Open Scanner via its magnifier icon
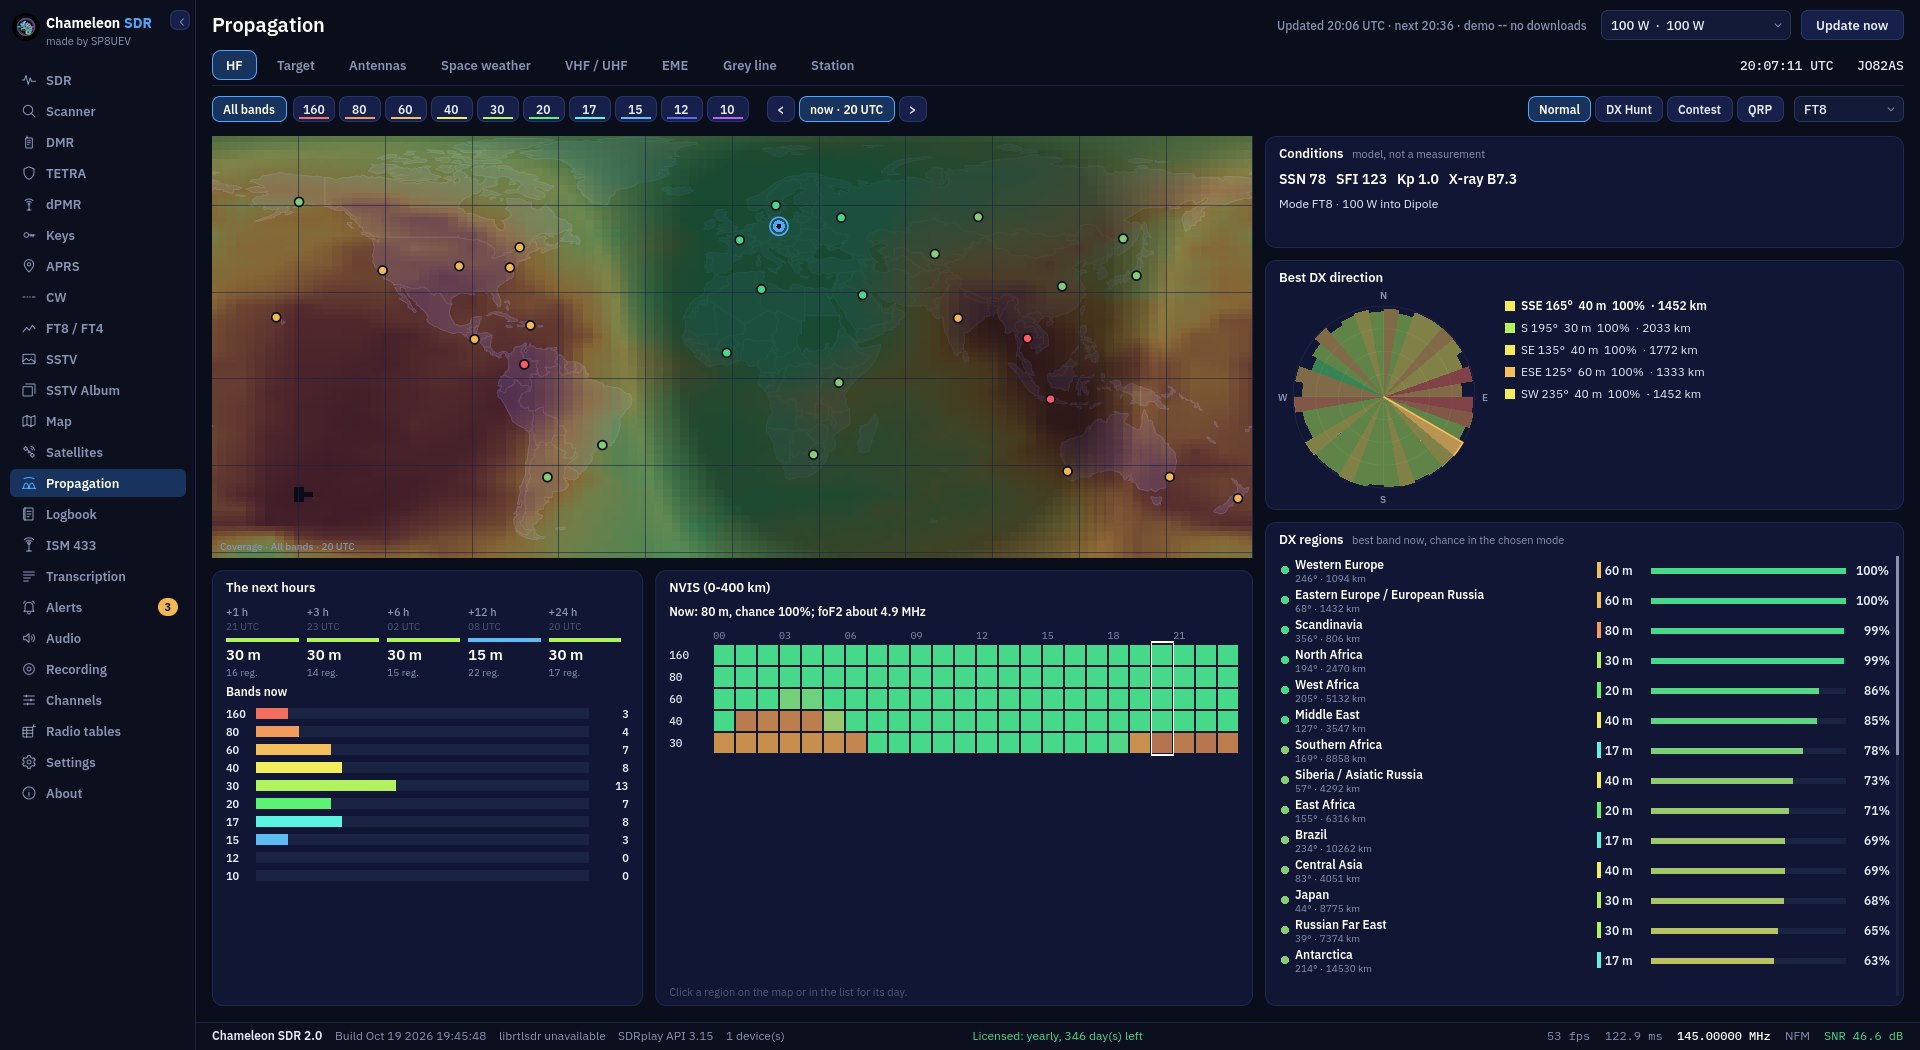This screenshot has width=1920, height=1050. 29,111
